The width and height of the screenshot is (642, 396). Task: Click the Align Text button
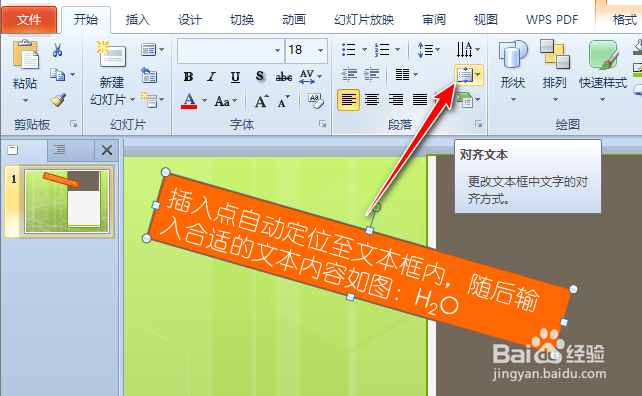coord(469,75)
